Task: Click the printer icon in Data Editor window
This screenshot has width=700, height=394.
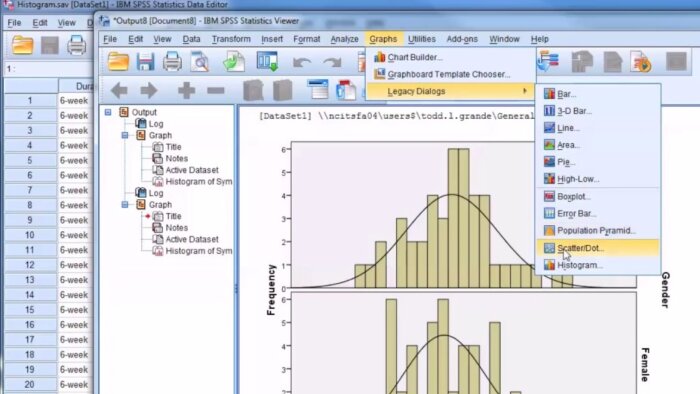Action: [76, 45]
